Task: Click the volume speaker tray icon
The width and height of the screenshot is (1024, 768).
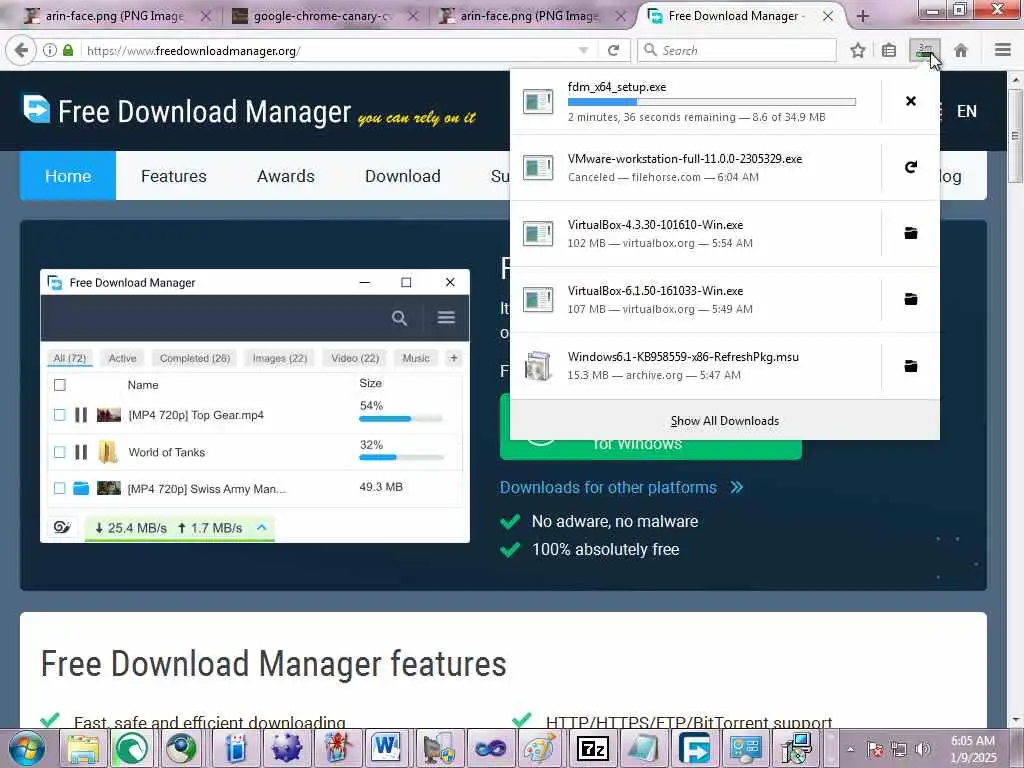Action: tap(922, 749)
